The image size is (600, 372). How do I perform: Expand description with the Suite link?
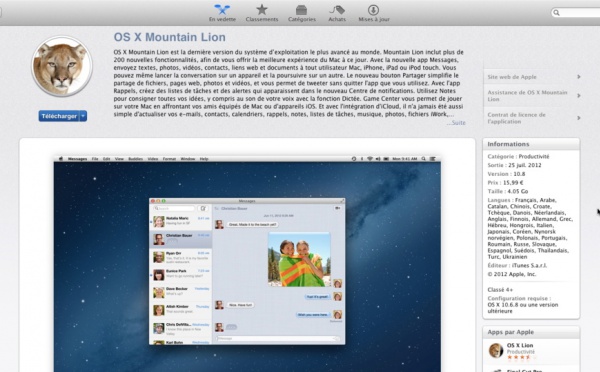tap(456, 122)
